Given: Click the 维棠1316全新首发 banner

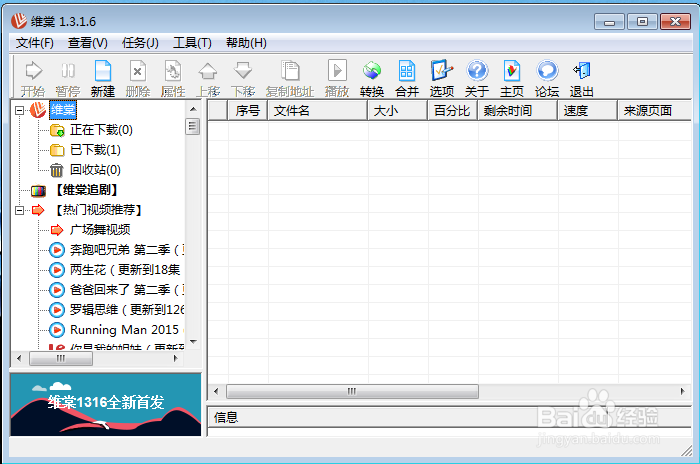Looking at the screenshot, I should click(105, 404).
